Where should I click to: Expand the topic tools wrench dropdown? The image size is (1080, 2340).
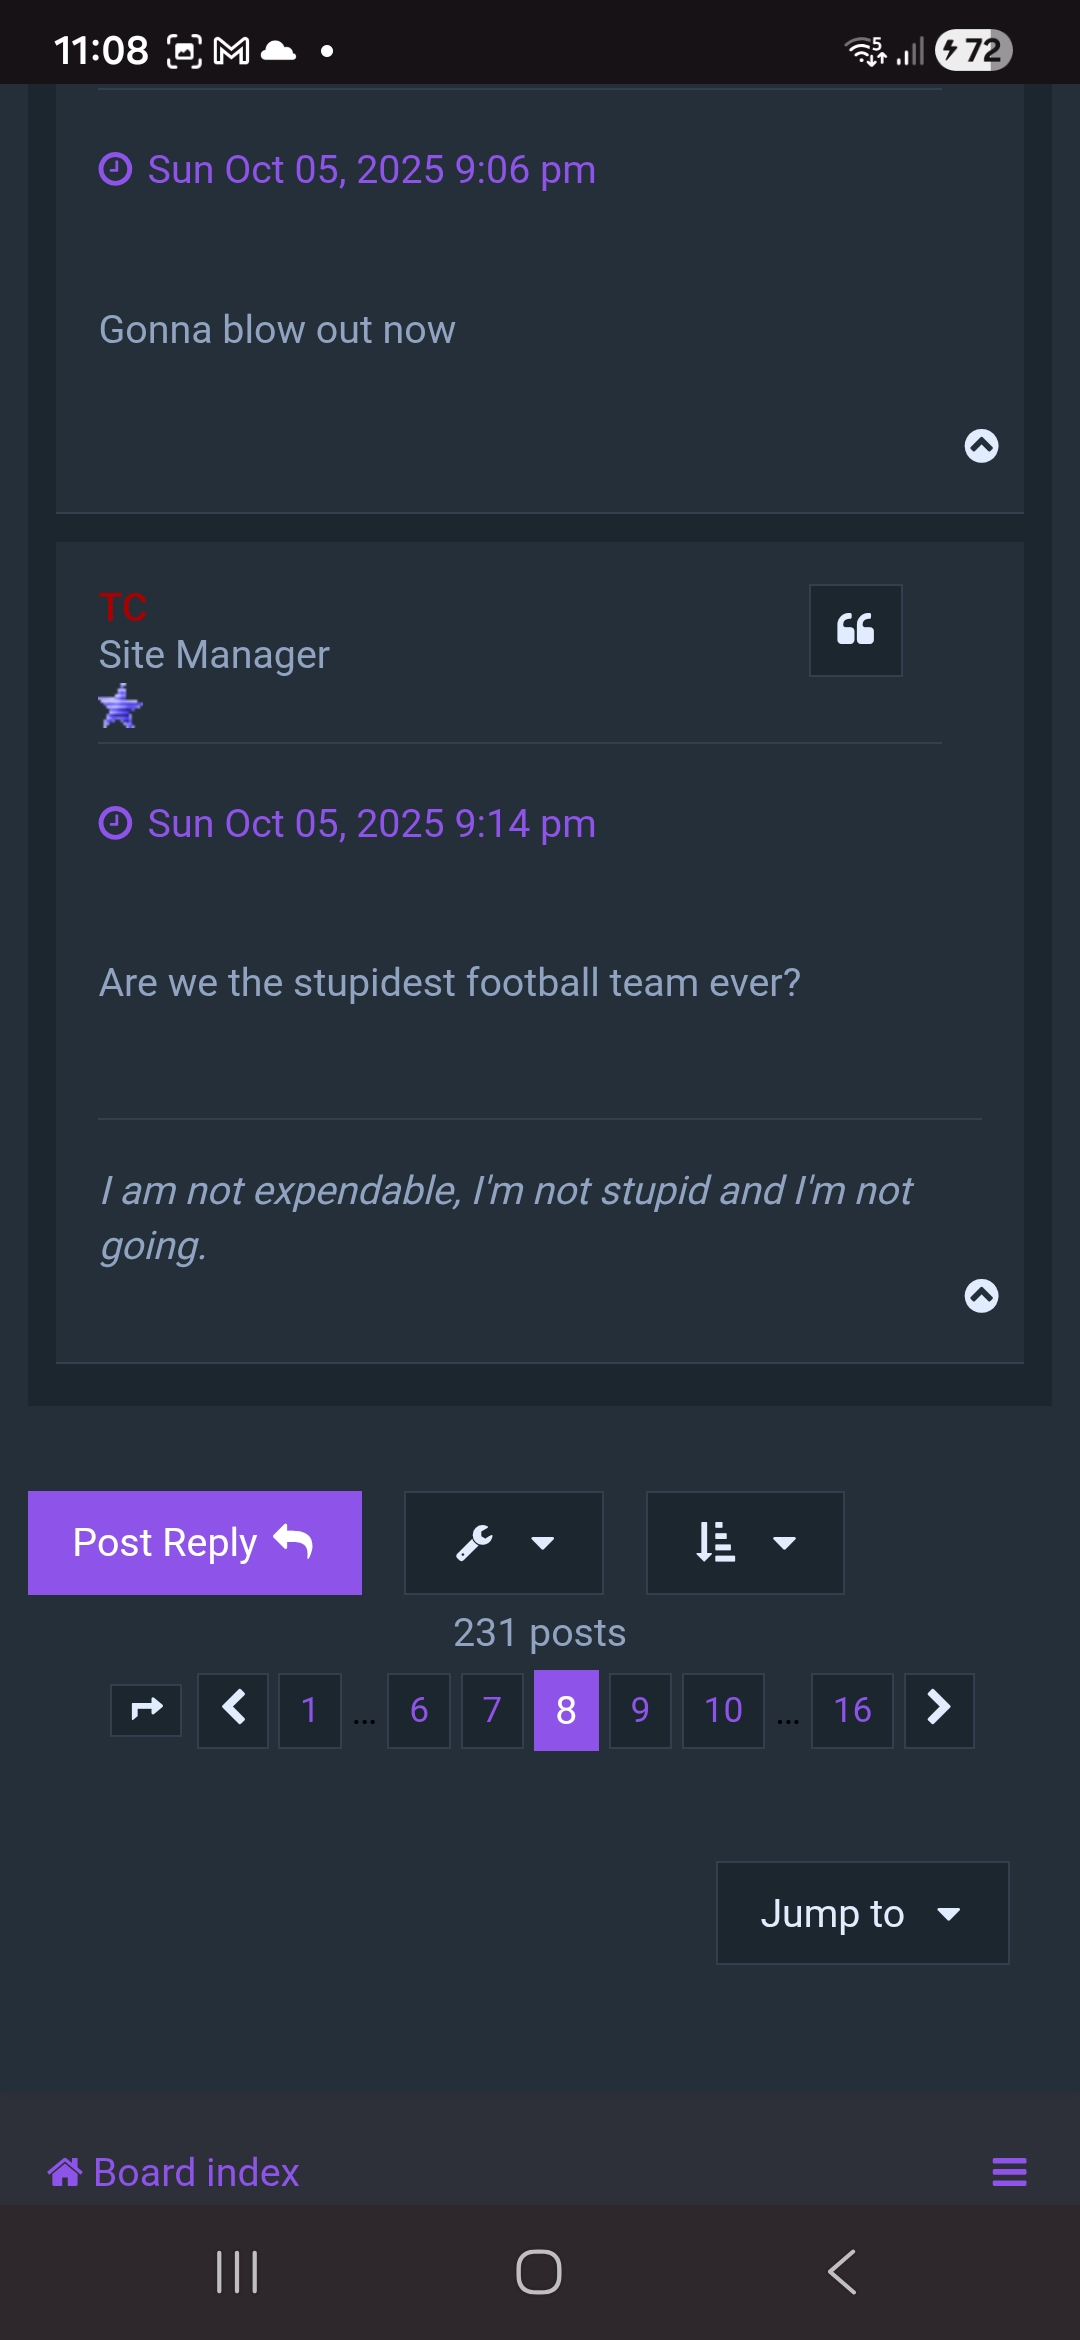[x=503, y=1543]
